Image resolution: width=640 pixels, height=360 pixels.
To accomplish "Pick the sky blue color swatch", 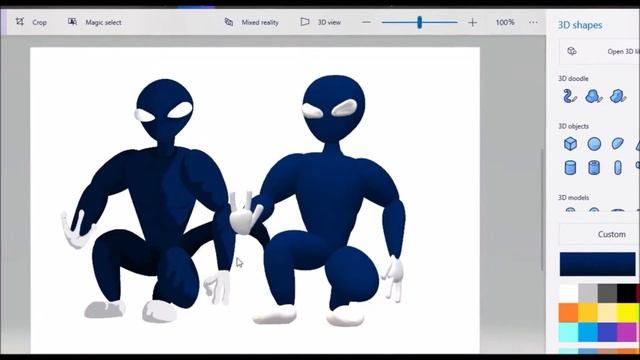I will [588, 332].
